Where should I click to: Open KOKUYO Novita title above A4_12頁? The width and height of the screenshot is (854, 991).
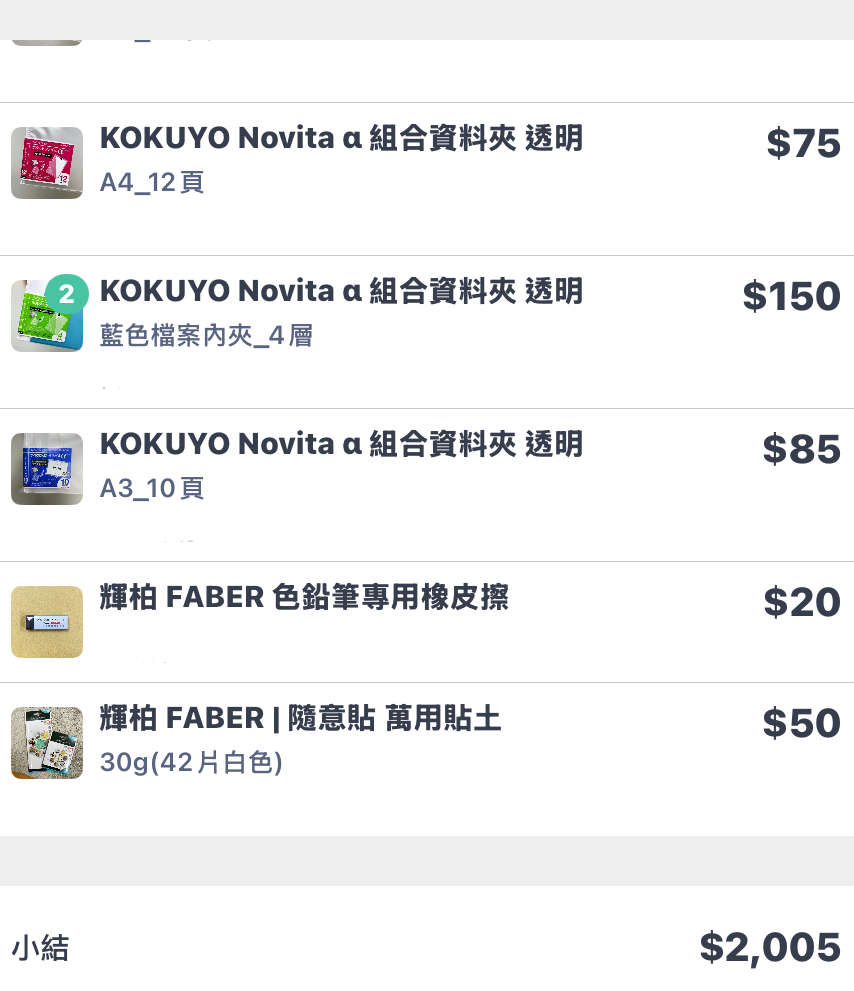[341, 139]
